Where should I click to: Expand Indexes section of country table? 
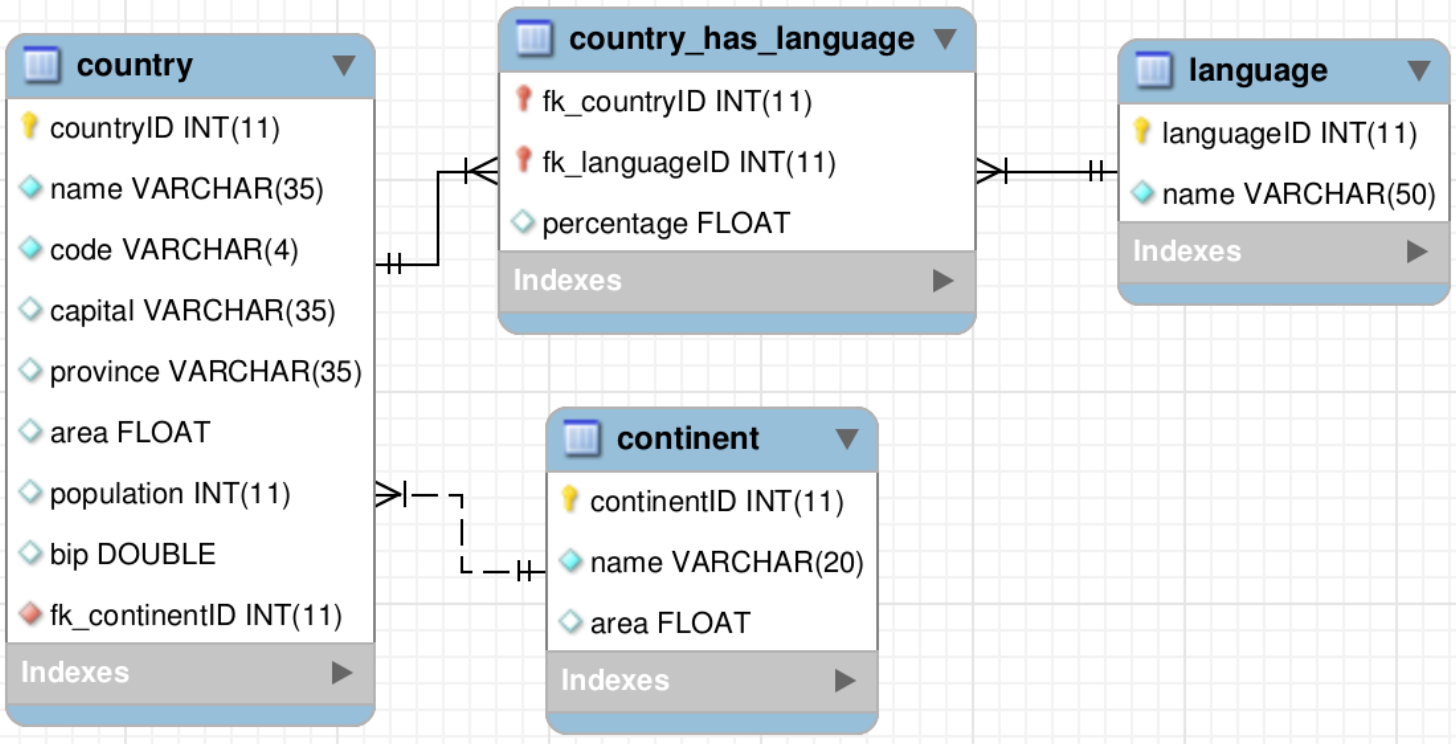click(342, 672)
